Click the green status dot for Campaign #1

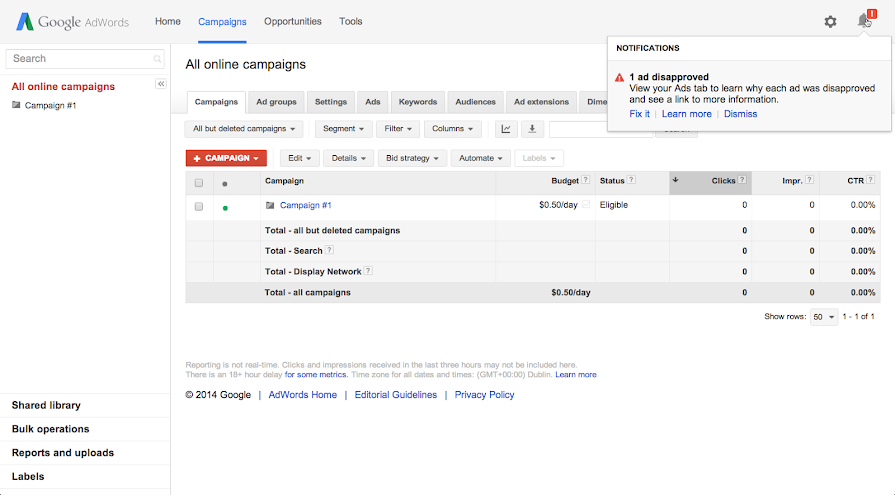225,207
